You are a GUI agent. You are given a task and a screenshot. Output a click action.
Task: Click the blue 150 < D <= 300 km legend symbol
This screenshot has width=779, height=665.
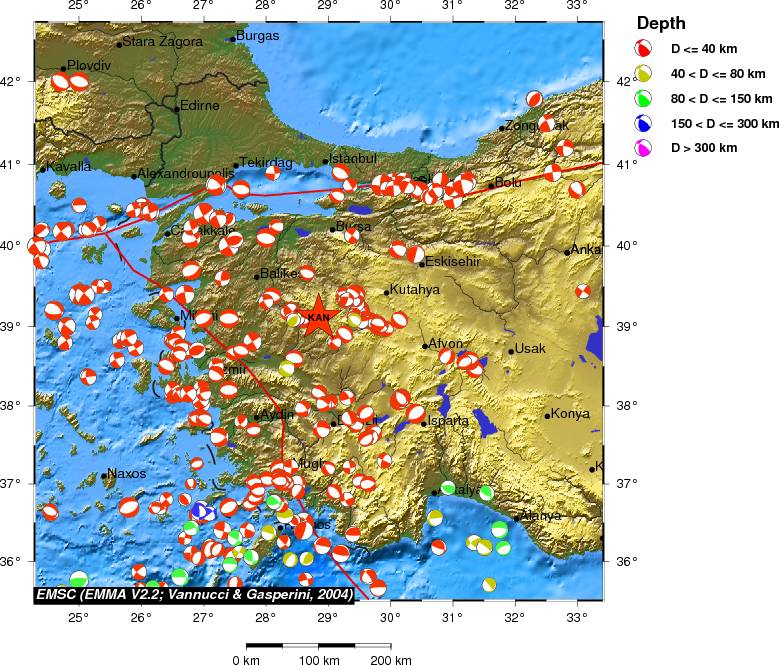click(x=643, y=123)
